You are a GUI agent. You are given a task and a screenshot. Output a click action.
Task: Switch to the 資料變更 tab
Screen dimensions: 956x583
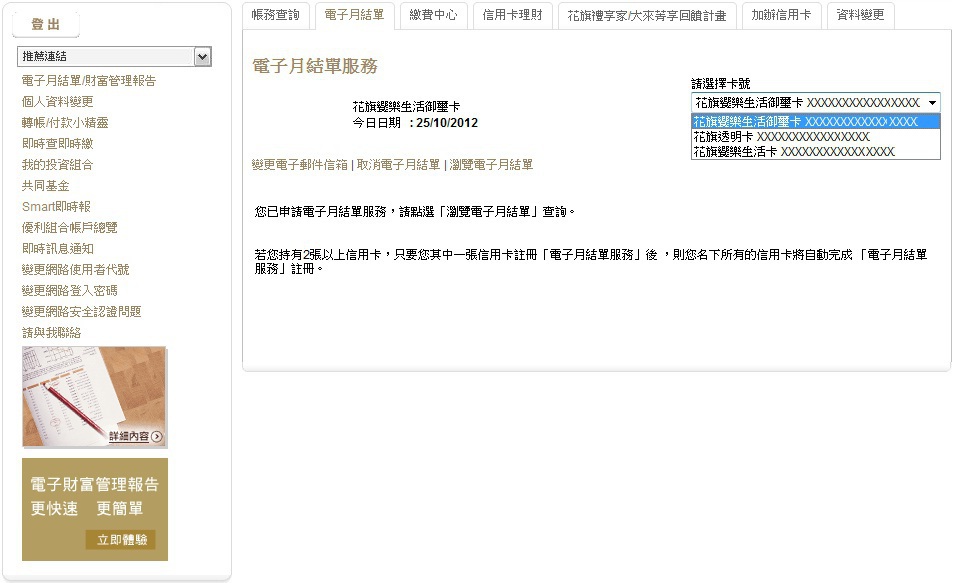[x=860, y=15]
